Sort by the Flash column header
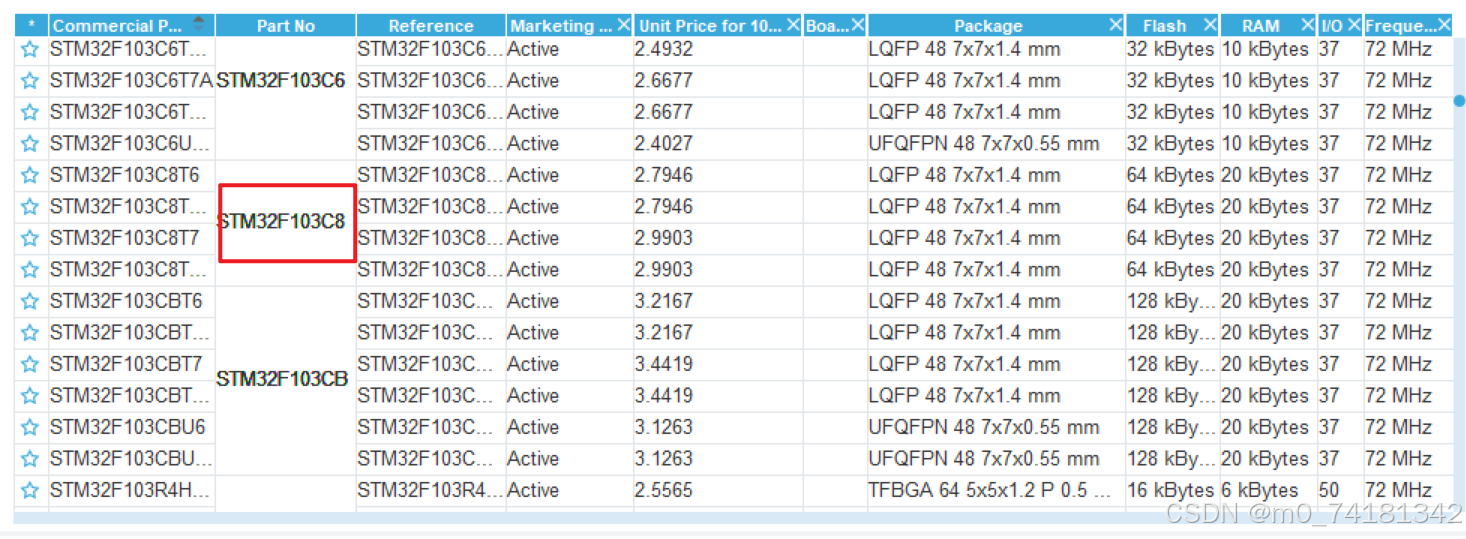Image resolution: width=1466 pixels, height=539 pixels. coord(1165,26)
